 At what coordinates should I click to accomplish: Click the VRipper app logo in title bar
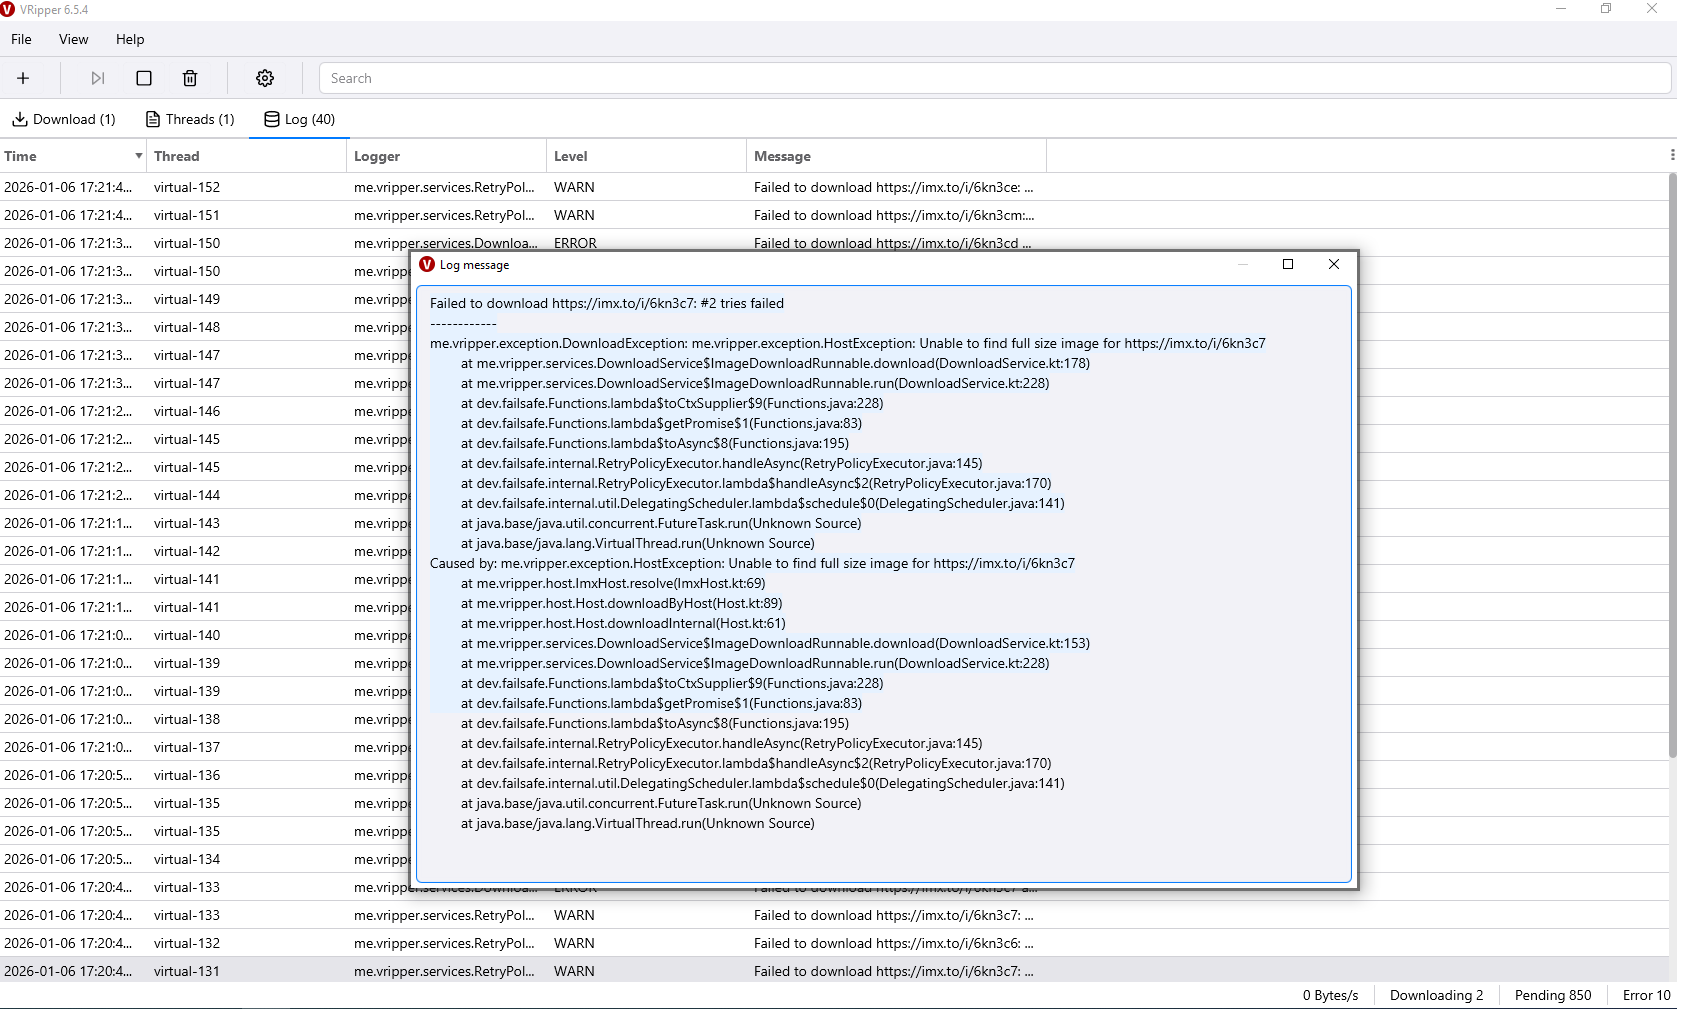[8, 9]
